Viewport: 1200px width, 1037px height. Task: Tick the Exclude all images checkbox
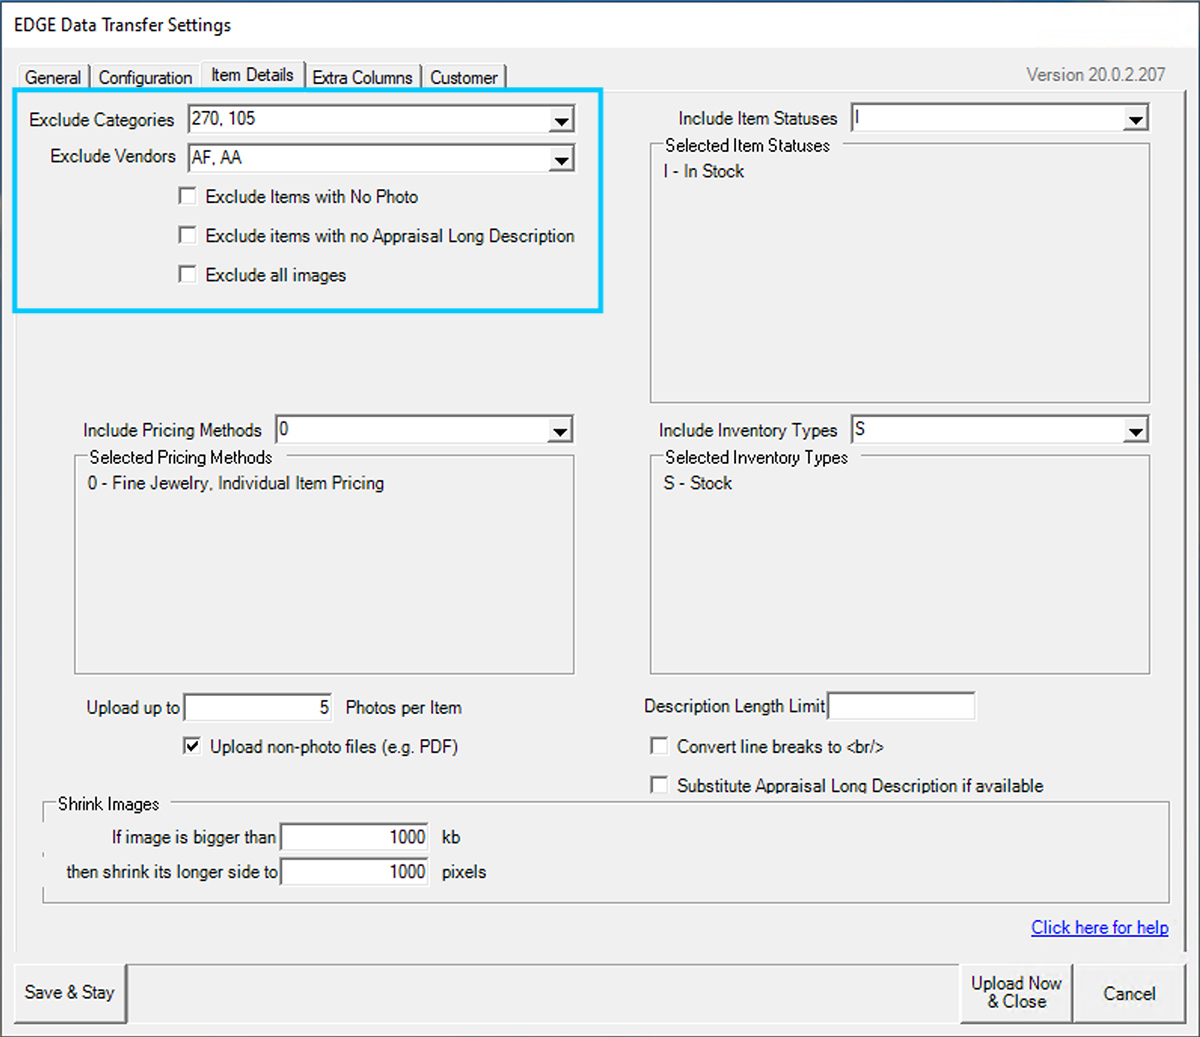(x=187, y=274)
